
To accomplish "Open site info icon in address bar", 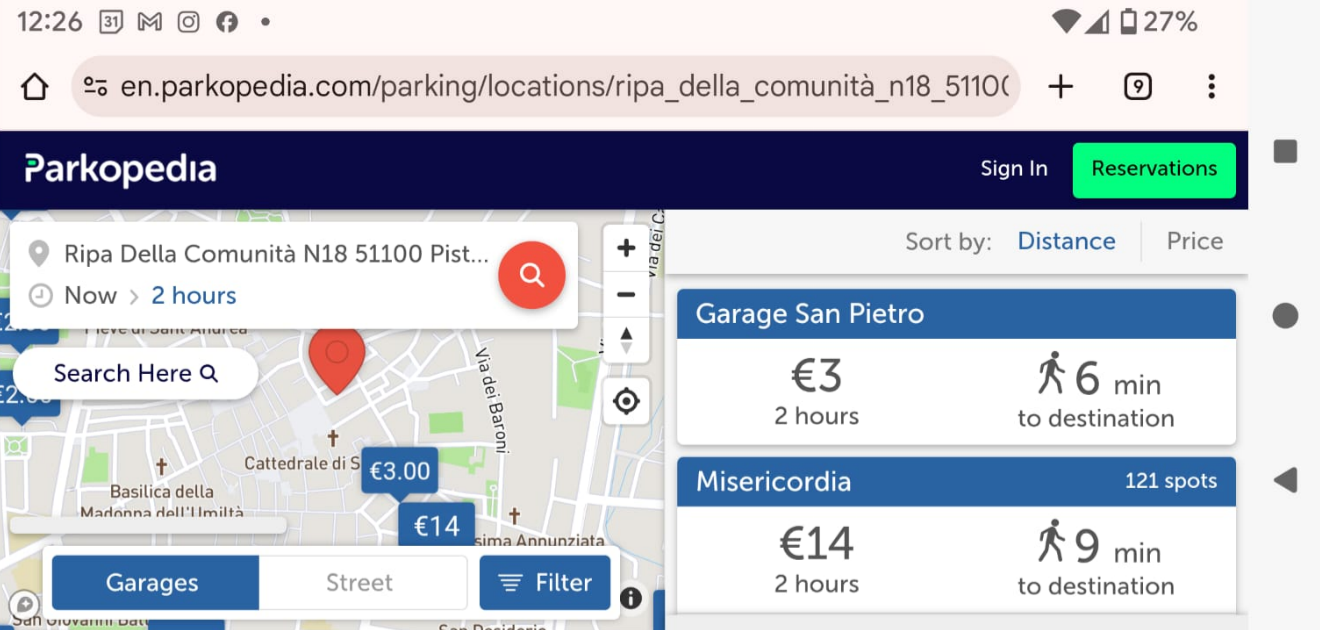I will tap(95, 87).
